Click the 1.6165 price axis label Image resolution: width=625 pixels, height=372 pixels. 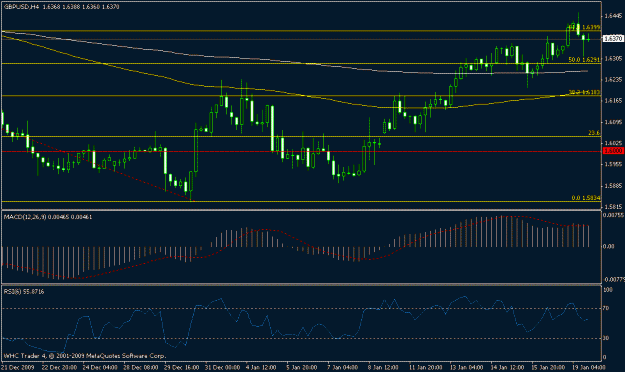(x=613, y=101)
